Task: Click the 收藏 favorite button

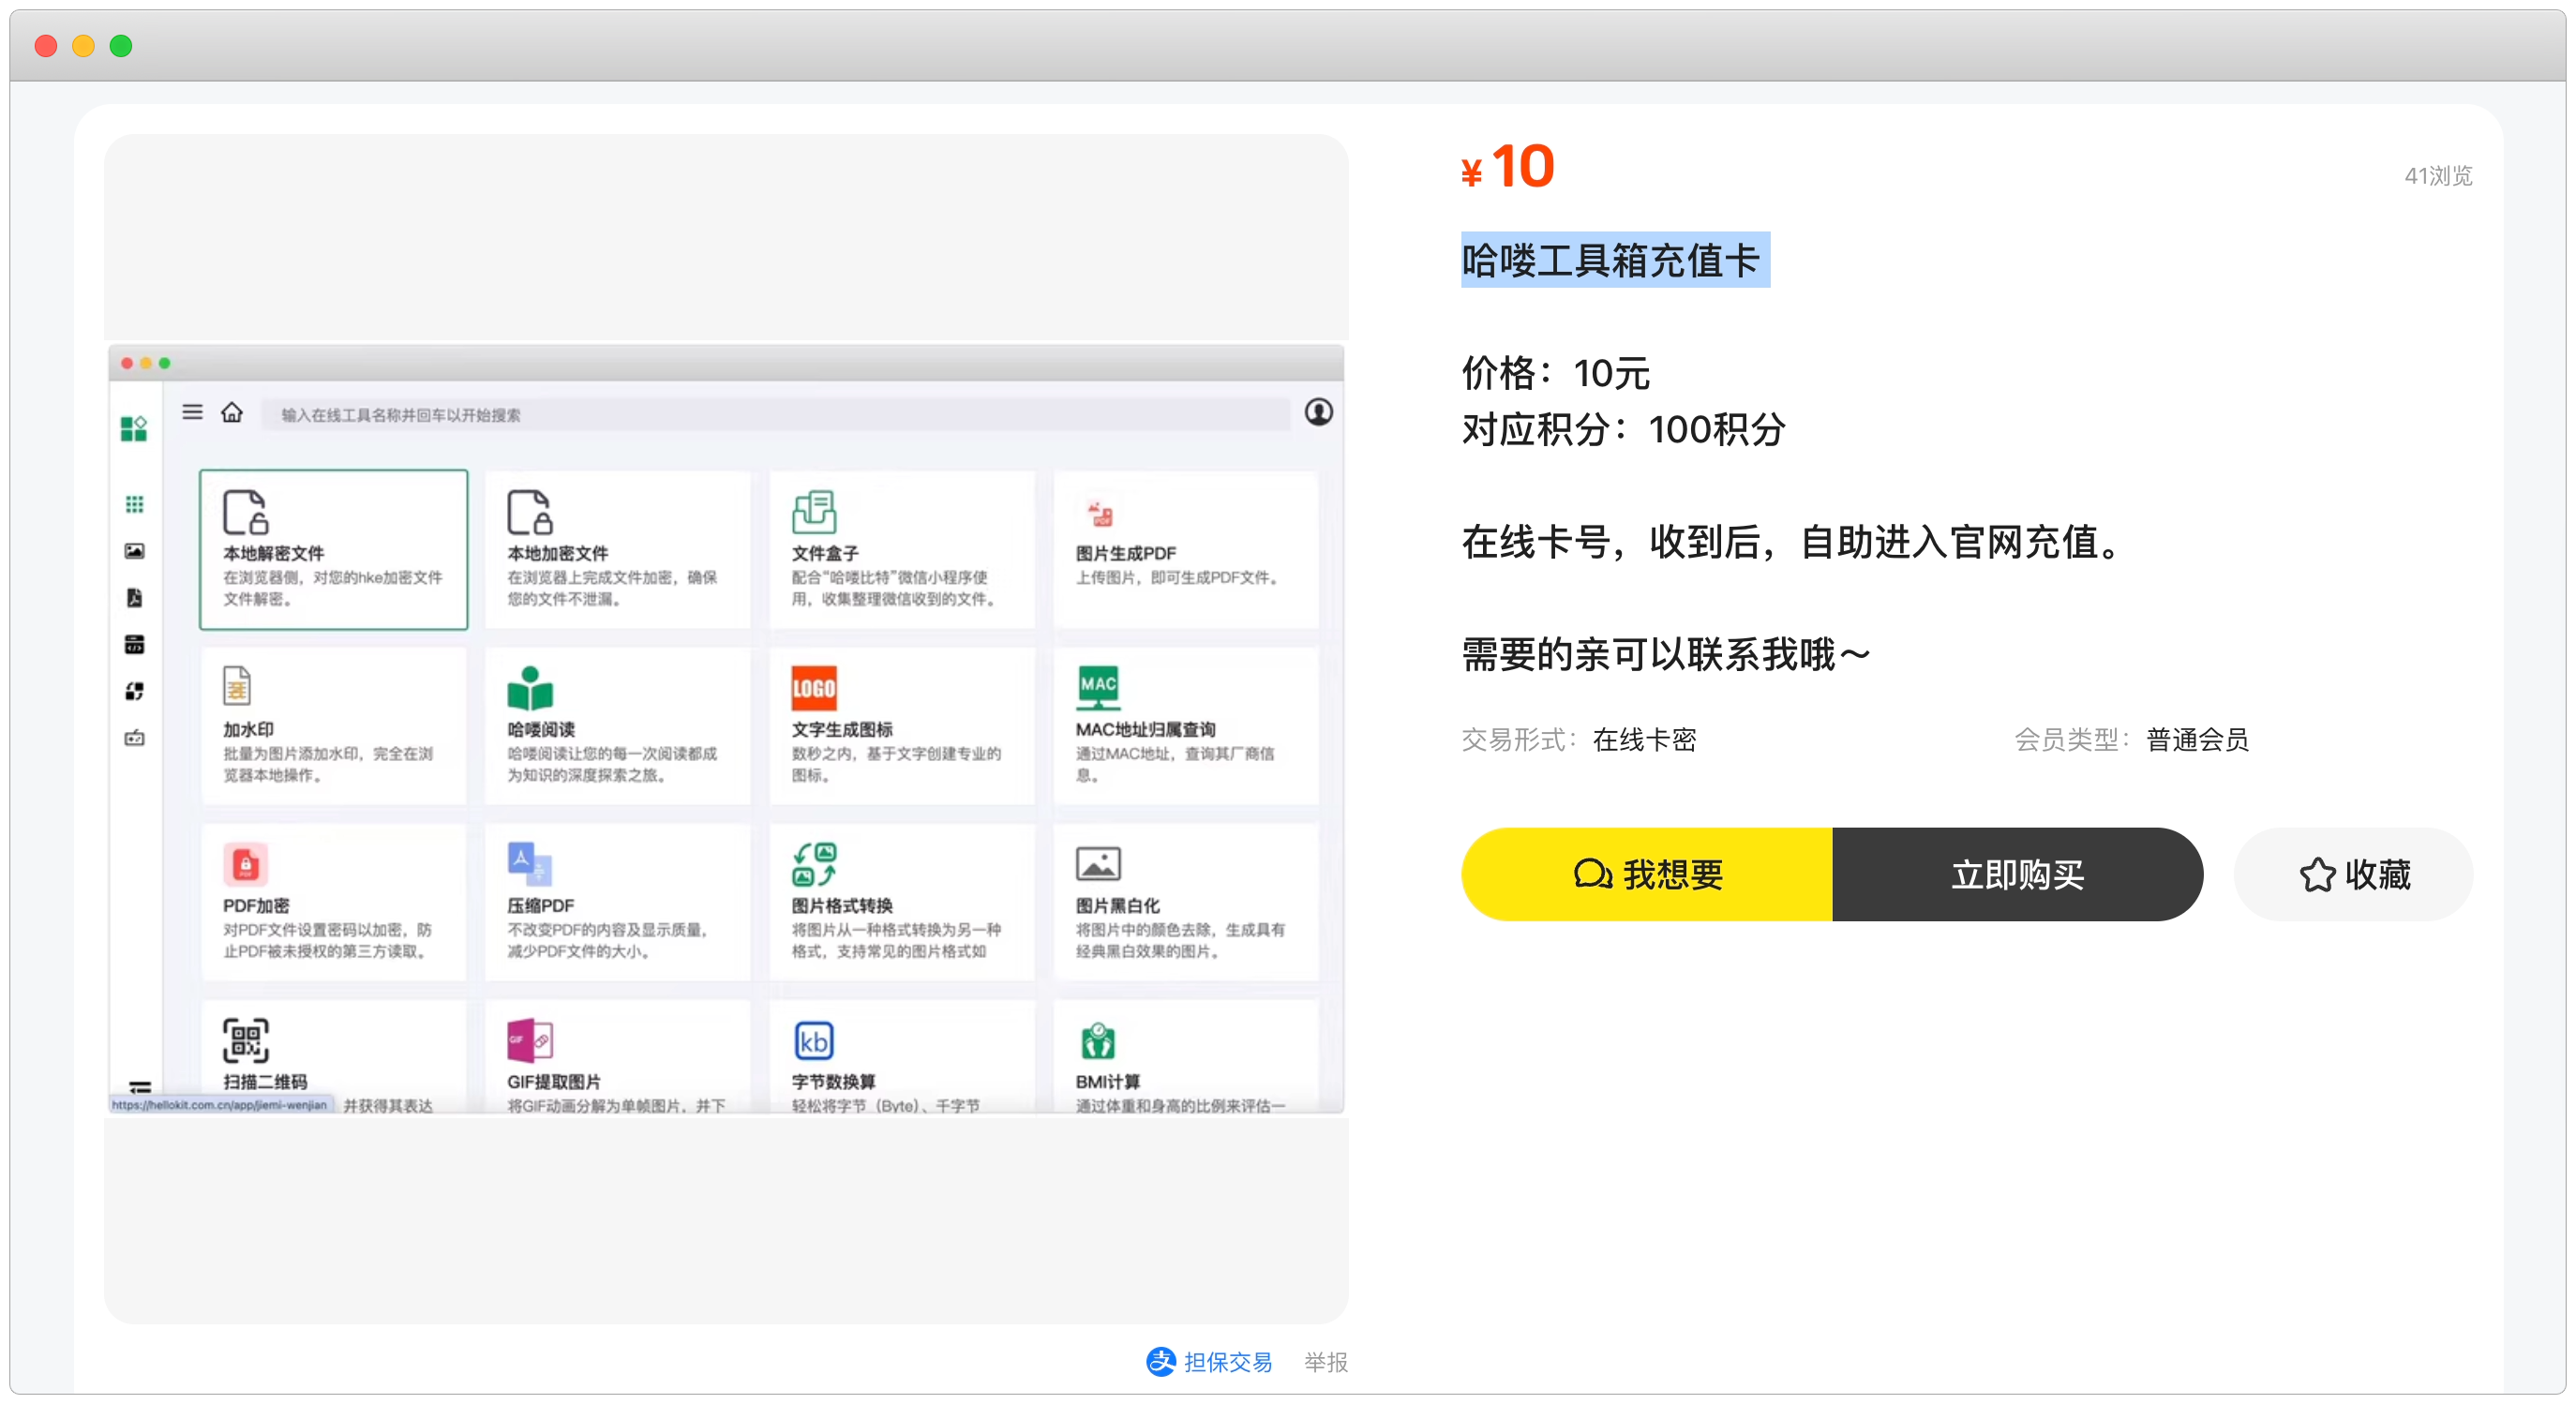Action: pyautogui.click(x=2353, y=874)
